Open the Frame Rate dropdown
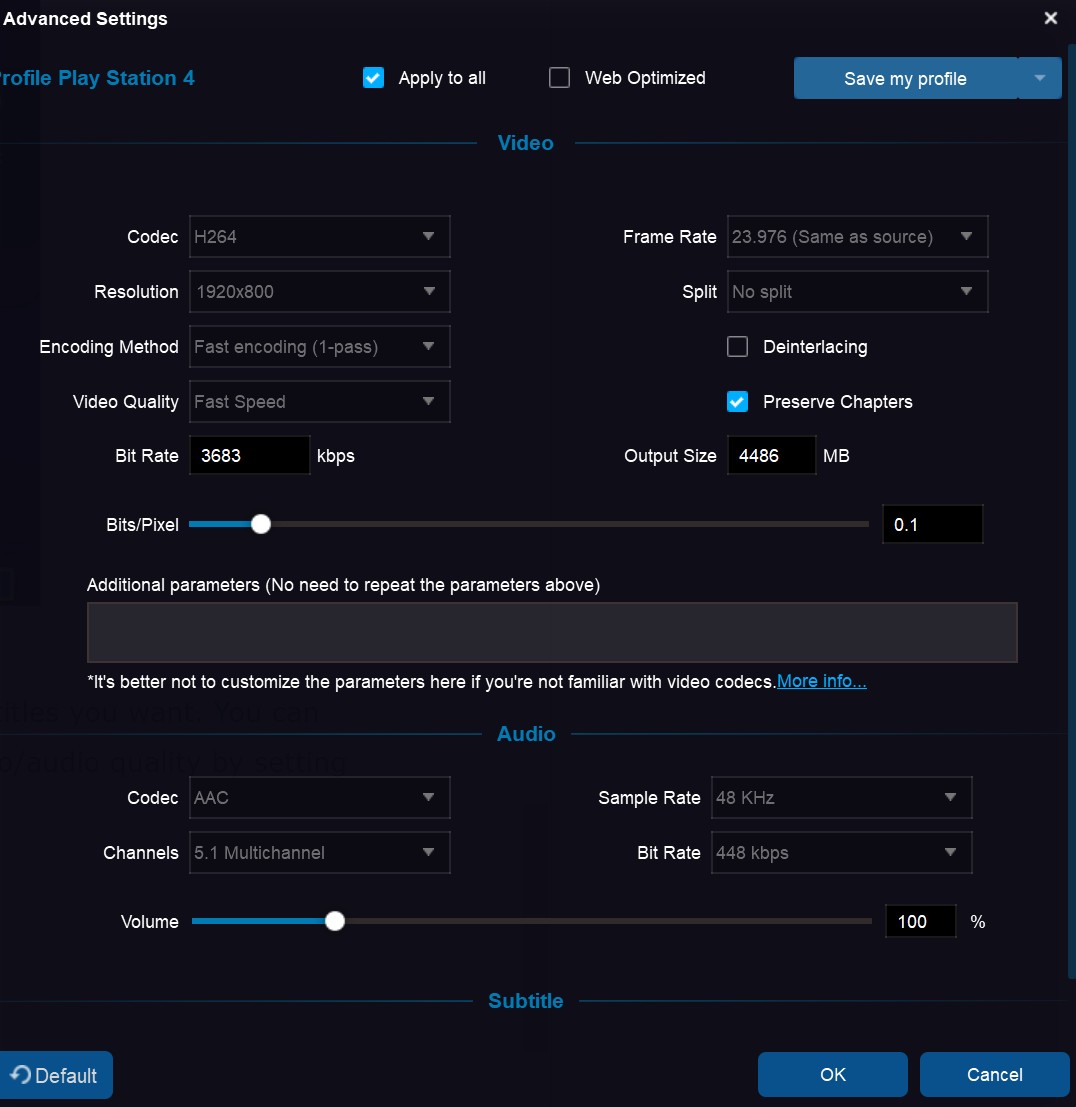Viewport: 1076px width, 1107px height. pos(857,236)
